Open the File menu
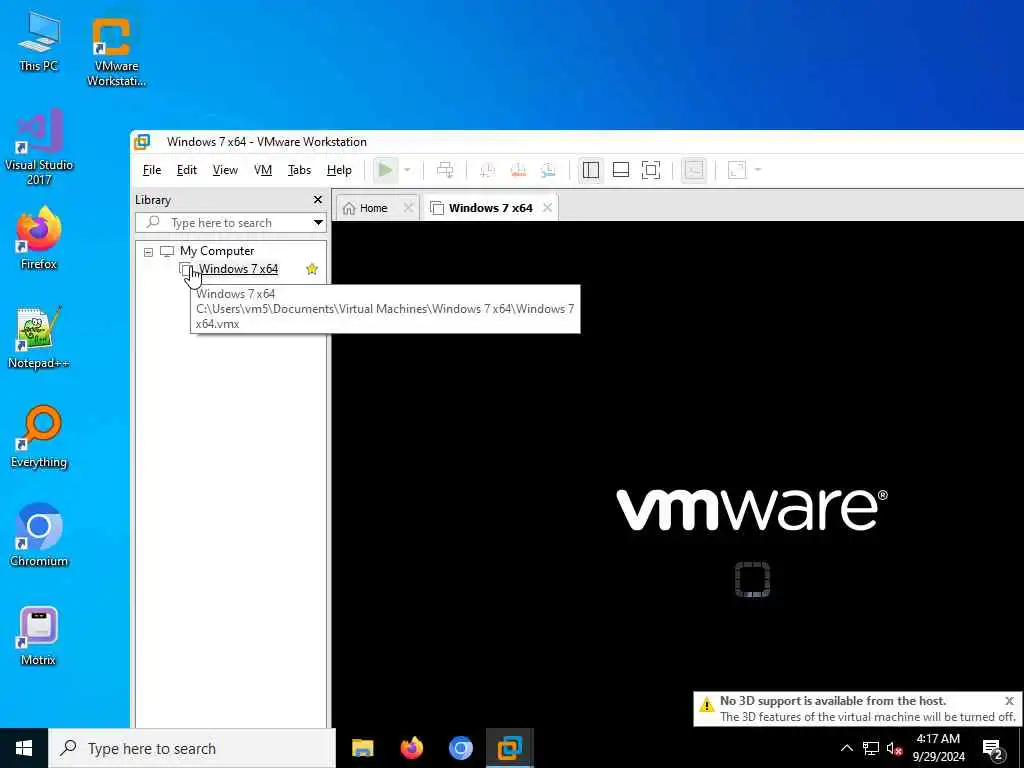This screenshot has width=1024, height=768. [152, 170]
